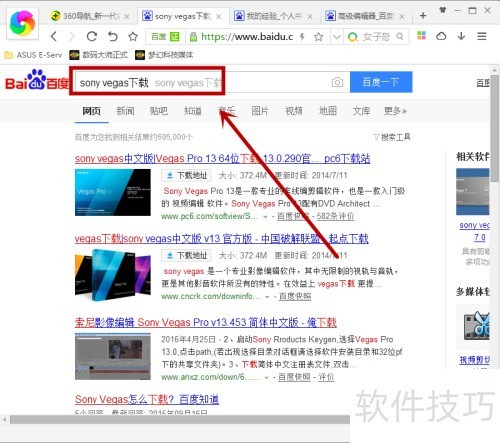Close the 360导航 tab
Viewport: 500px width, 443px height.
[x=127, y=16]
